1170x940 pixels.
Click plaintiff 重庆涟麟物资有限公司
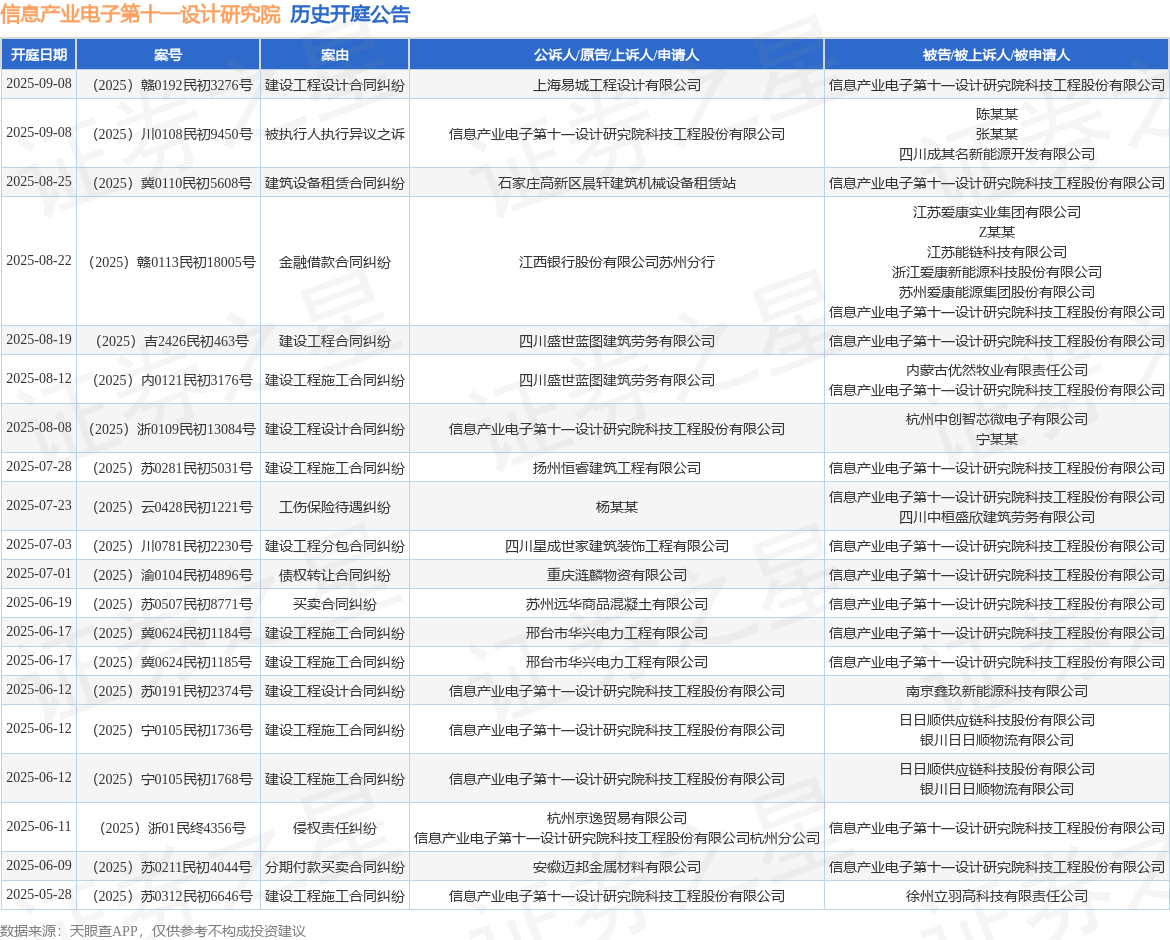pos(616,575)
